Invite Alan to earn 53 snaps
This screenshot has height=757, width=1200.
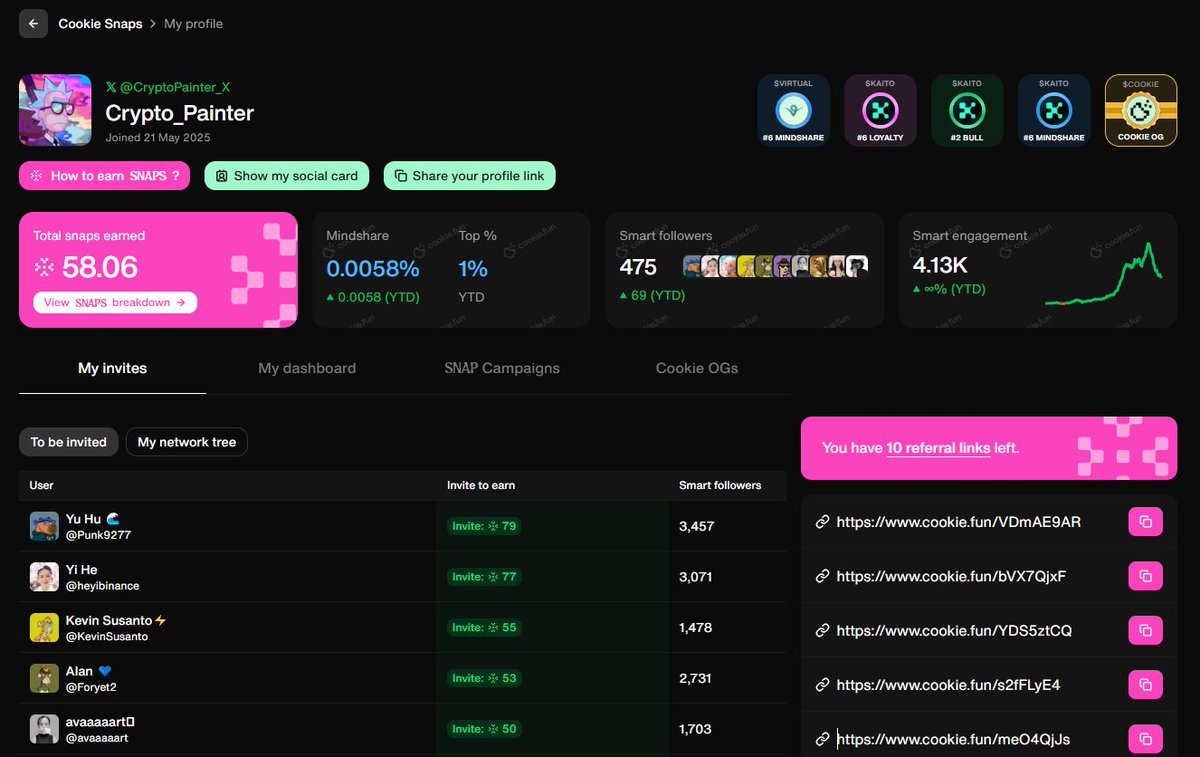point(484,678)
